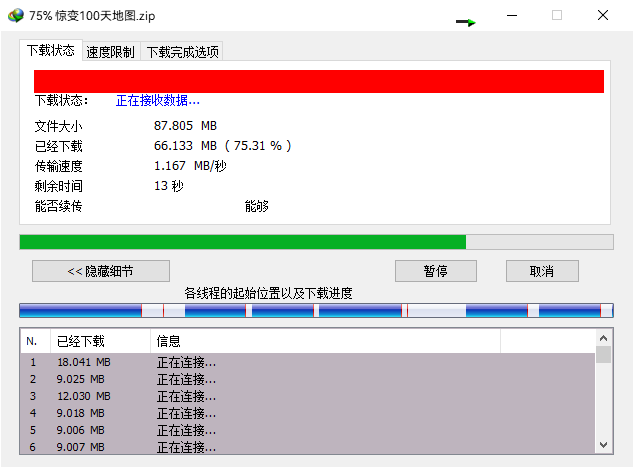Click the blue thread segments progress bar

point(316,310)
